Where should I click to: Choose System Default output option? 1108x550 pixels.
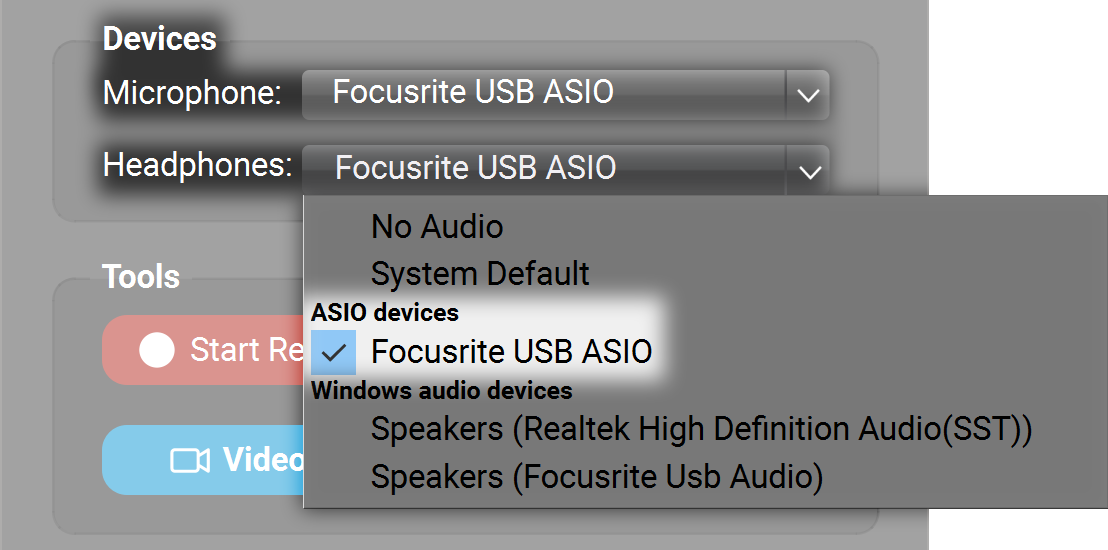480,274
